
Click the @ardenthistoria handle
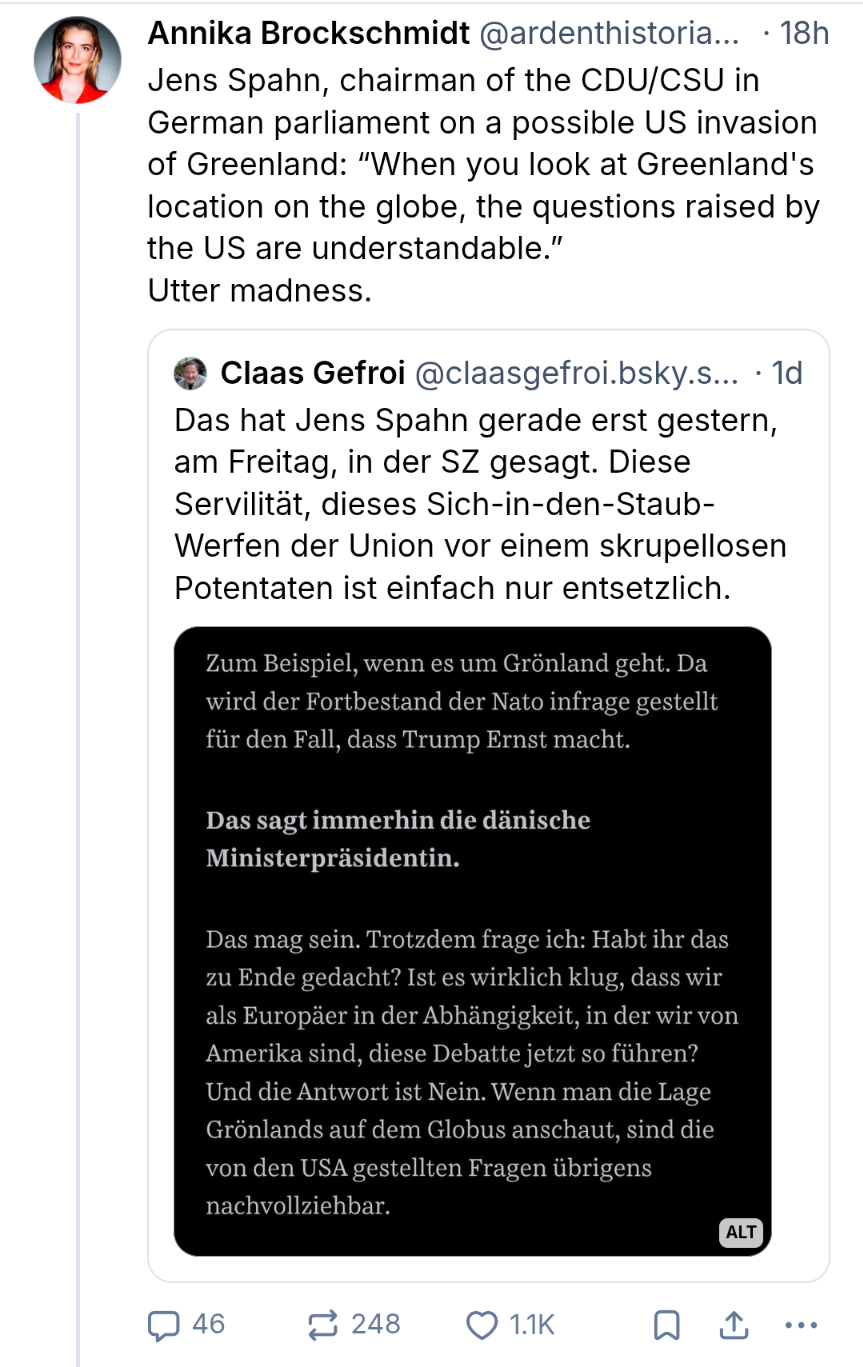click(610, 33)
